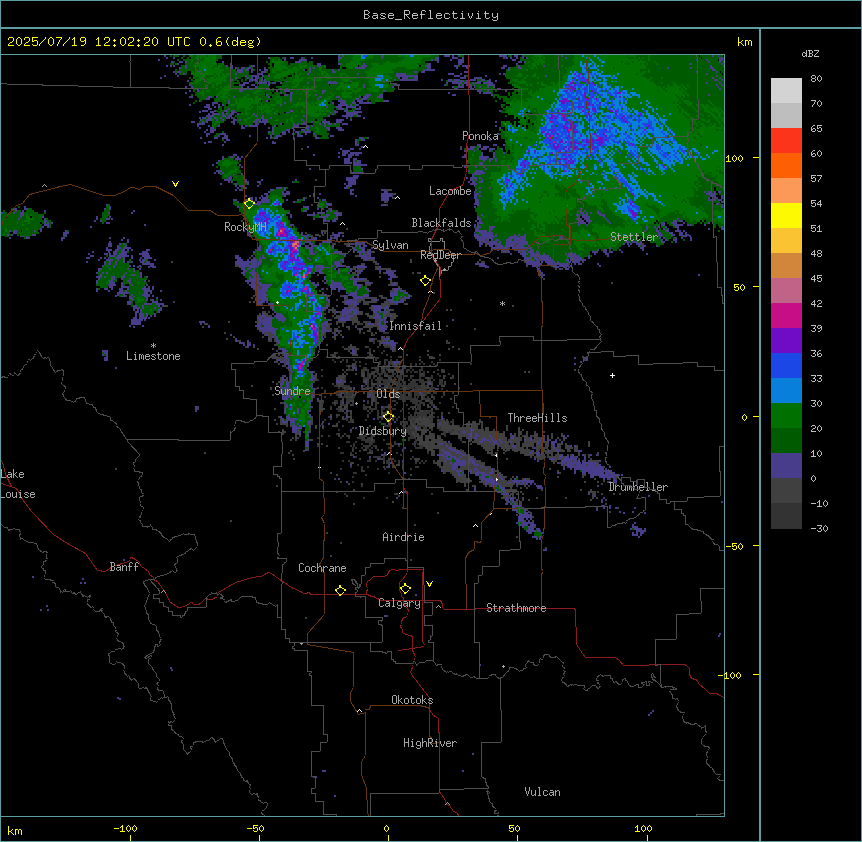Click the Banff town label
Viewport: 862px width, 842px height.
pyautogui.click(x=124, y=567)
